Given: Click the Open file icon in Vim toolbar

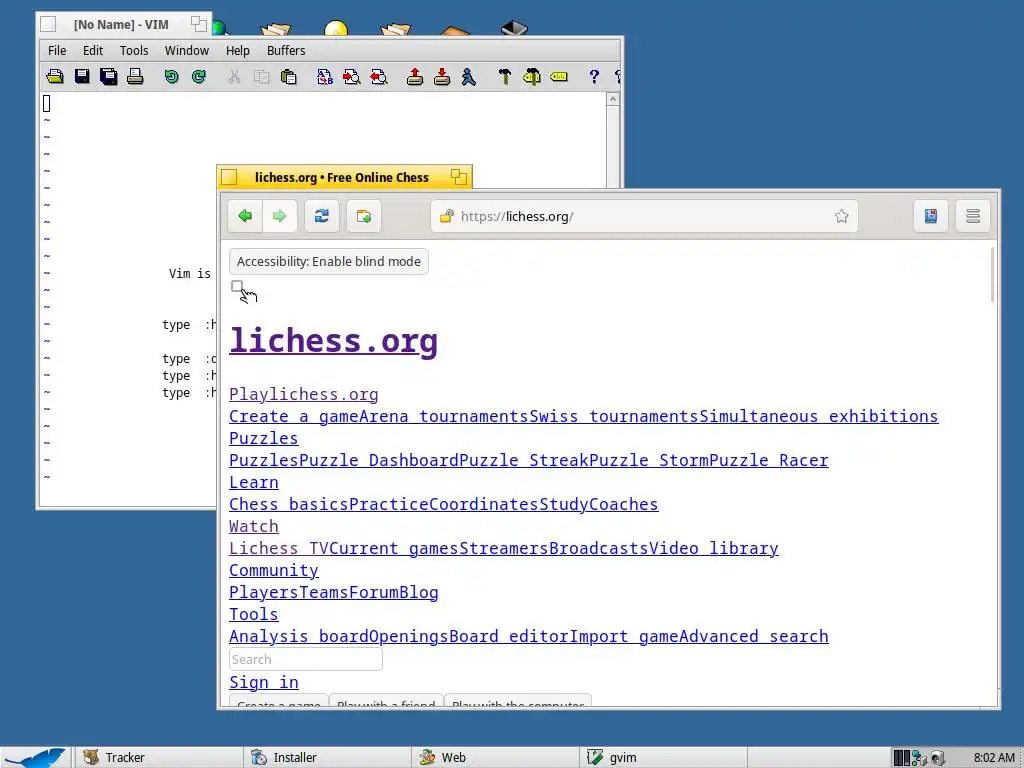Looking at the screenshot, I should 55,77.
